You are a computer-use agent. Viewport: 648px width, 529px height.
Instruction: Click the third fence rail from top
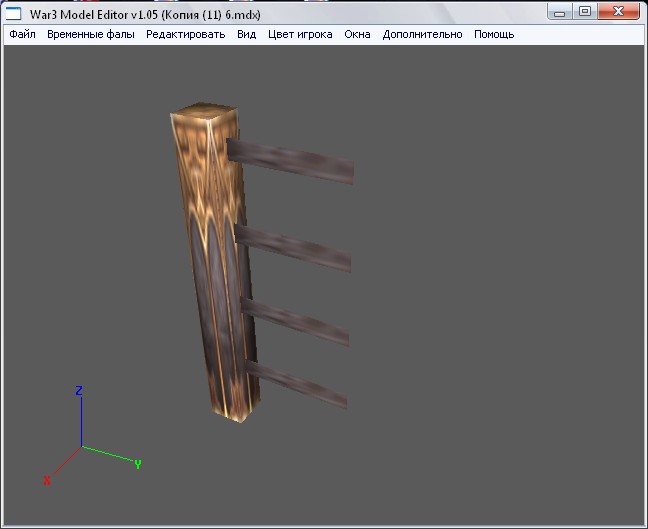[295, 322]
